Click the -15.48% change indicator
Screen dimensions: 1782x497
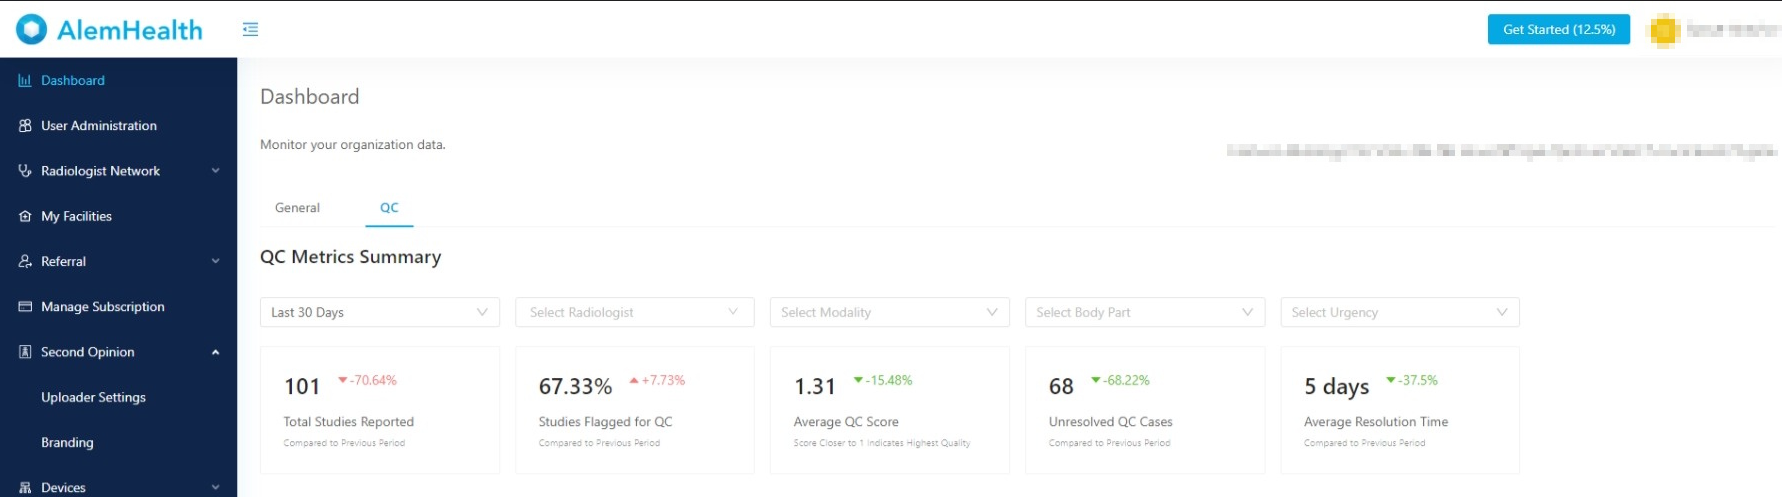pyautogui.click(x=883, y=380)
